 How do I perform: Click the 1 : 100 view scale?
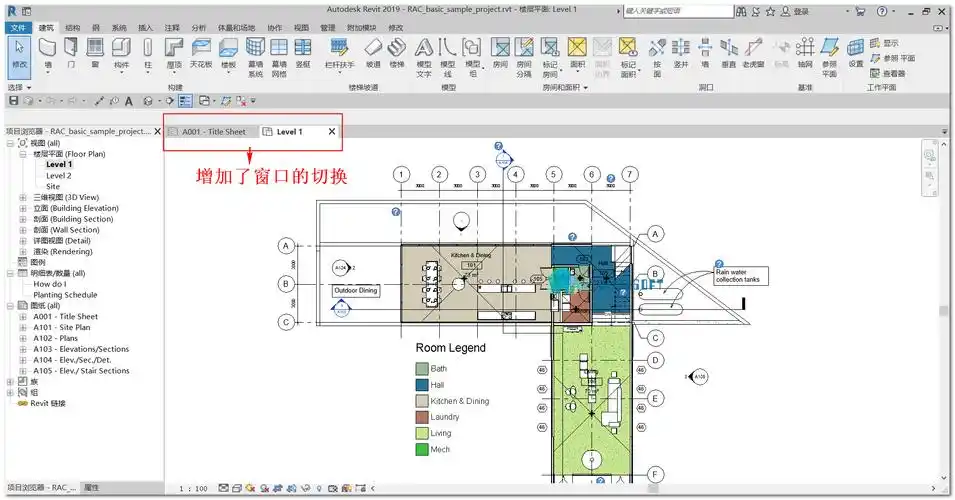(x=193, y=489)
